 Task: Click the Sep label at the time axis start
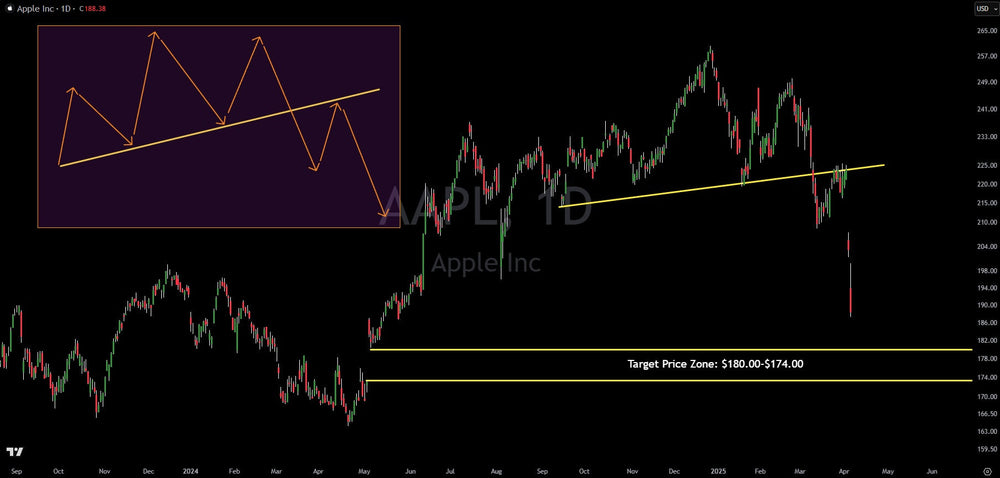(x=15, y=469)
